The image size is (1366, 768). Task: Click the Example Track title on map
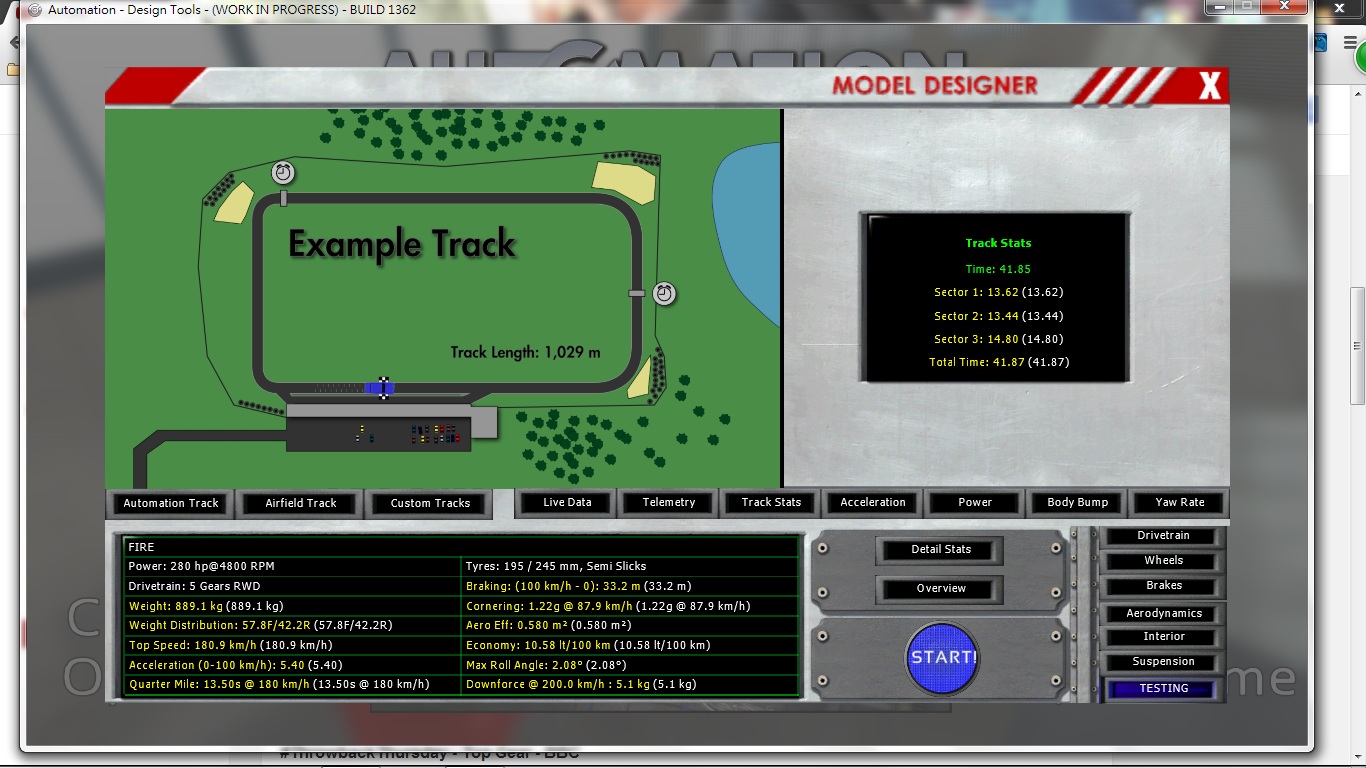click(x=402, y=244)
